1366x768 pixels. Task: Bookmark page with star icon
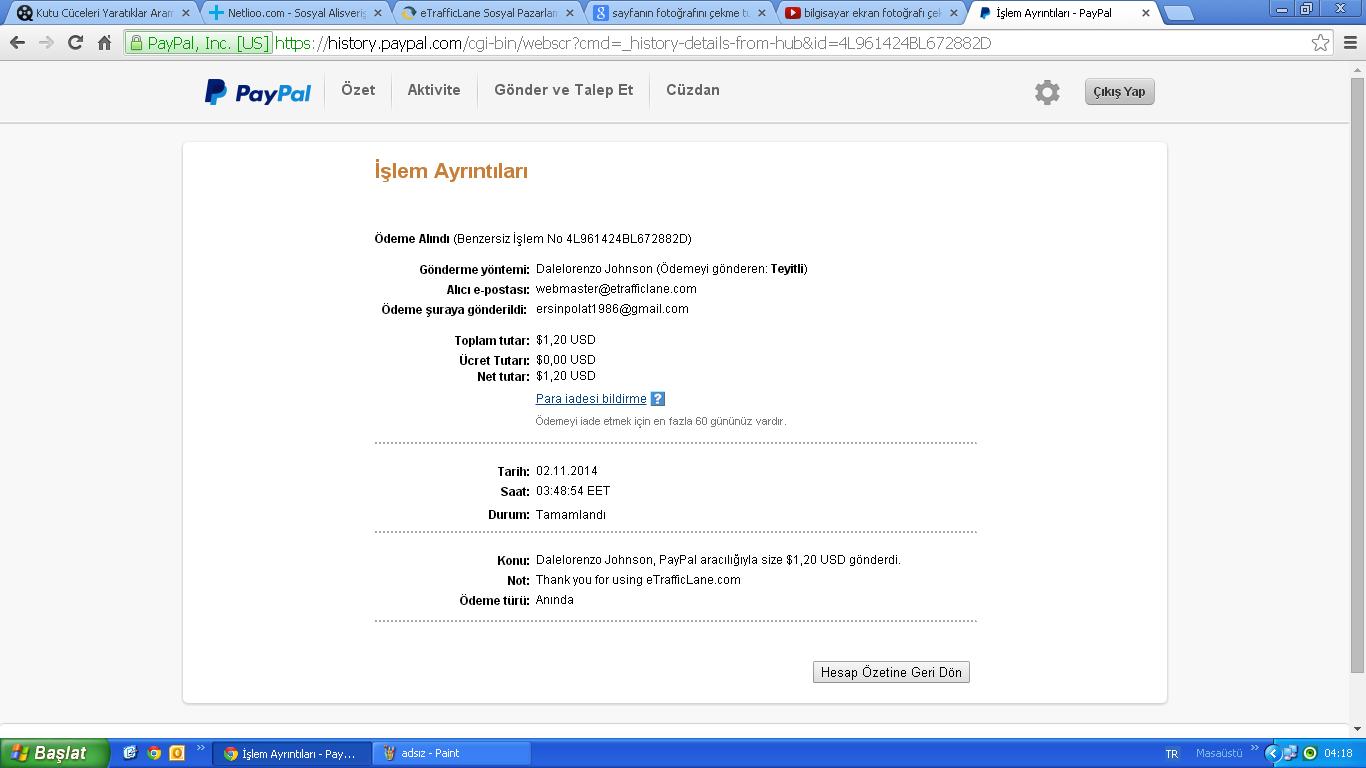(1320, 43)
